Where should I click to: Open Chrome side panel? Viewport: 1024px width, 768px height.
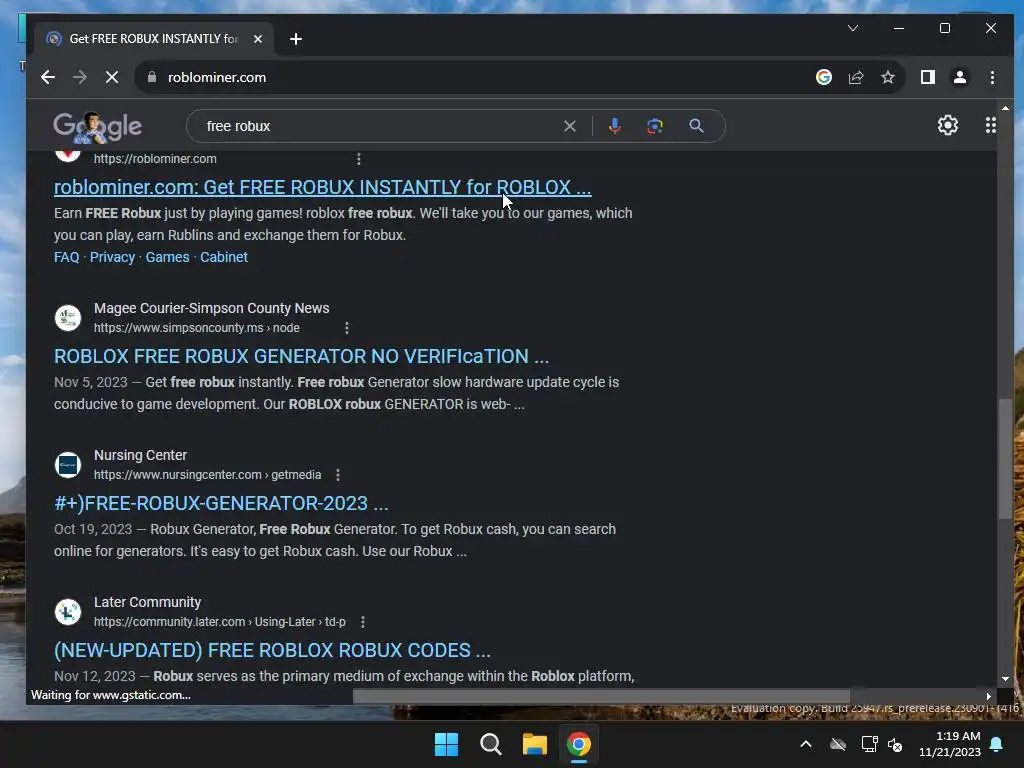(x=927, y=77)
